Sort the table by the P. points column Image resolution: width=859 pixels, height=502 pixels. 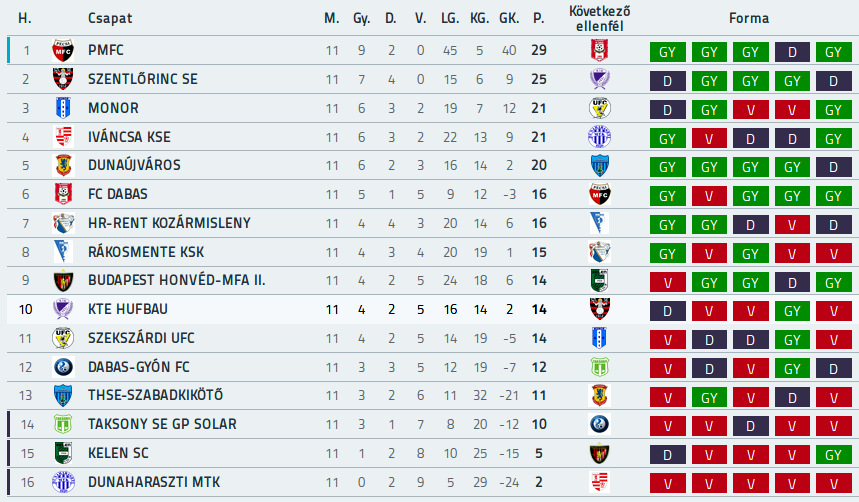pos(539,18)
